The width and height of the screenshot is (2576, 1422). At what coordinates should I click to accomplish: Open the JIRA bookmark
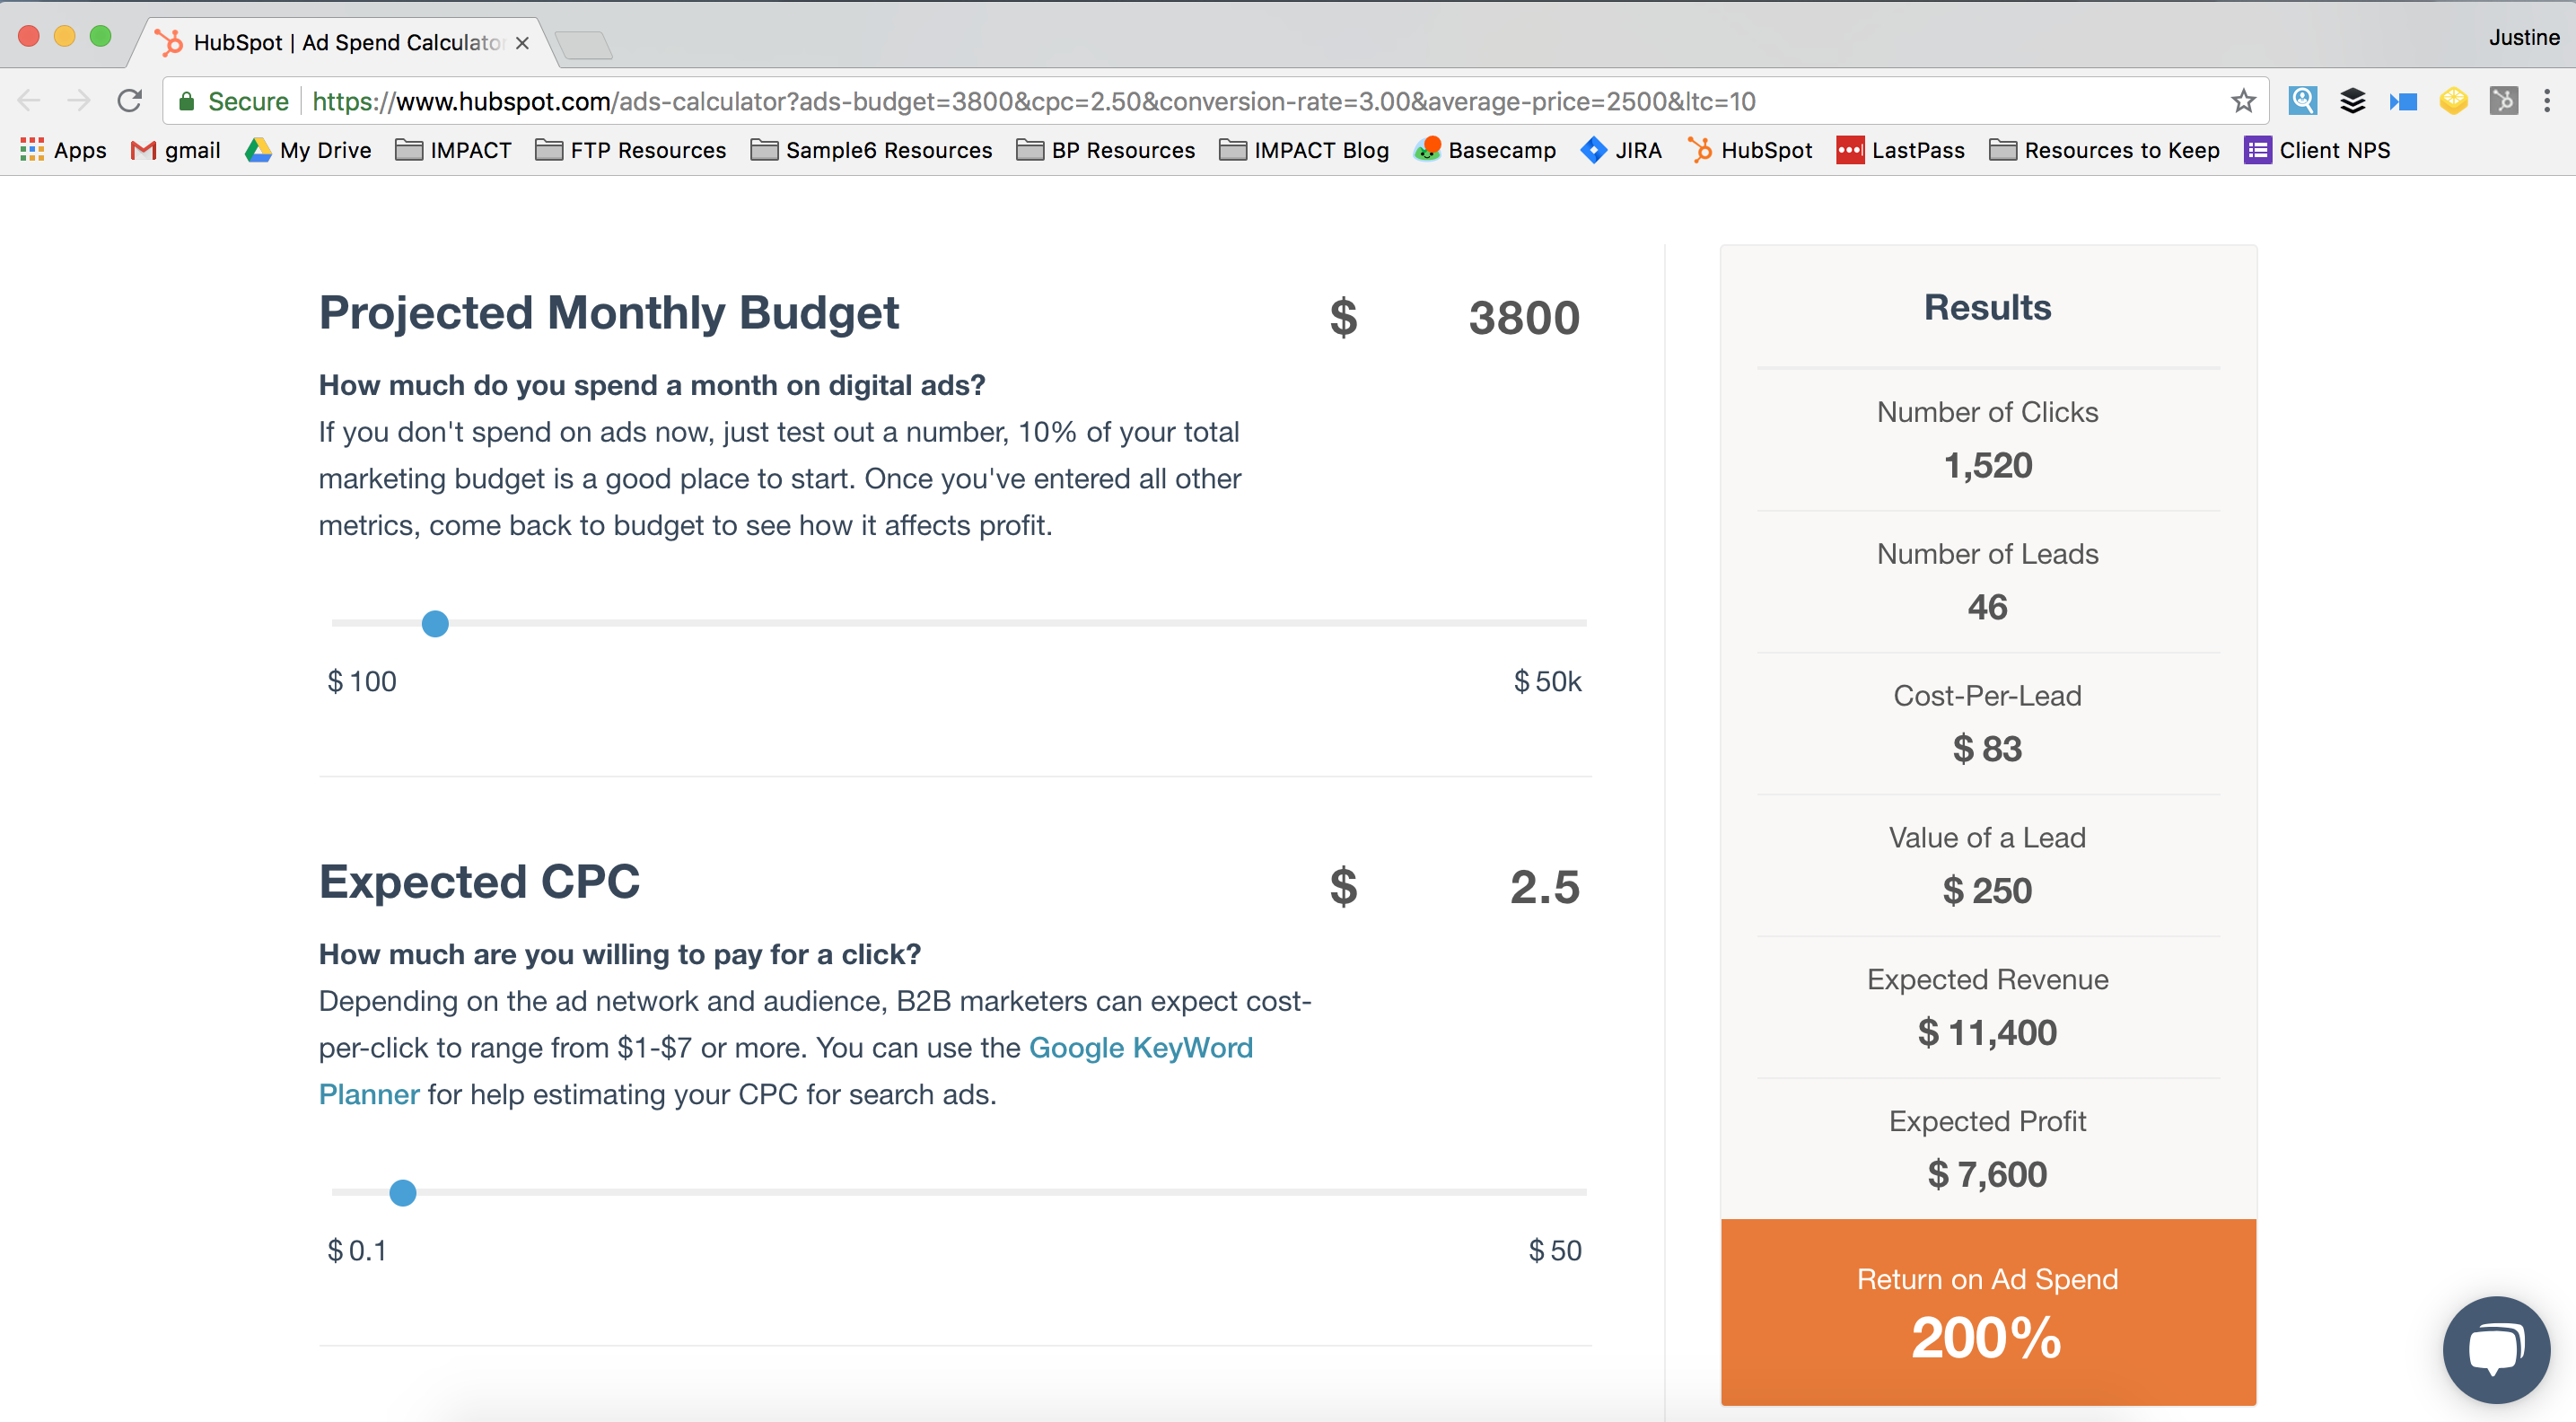[x=1621, y=150]
